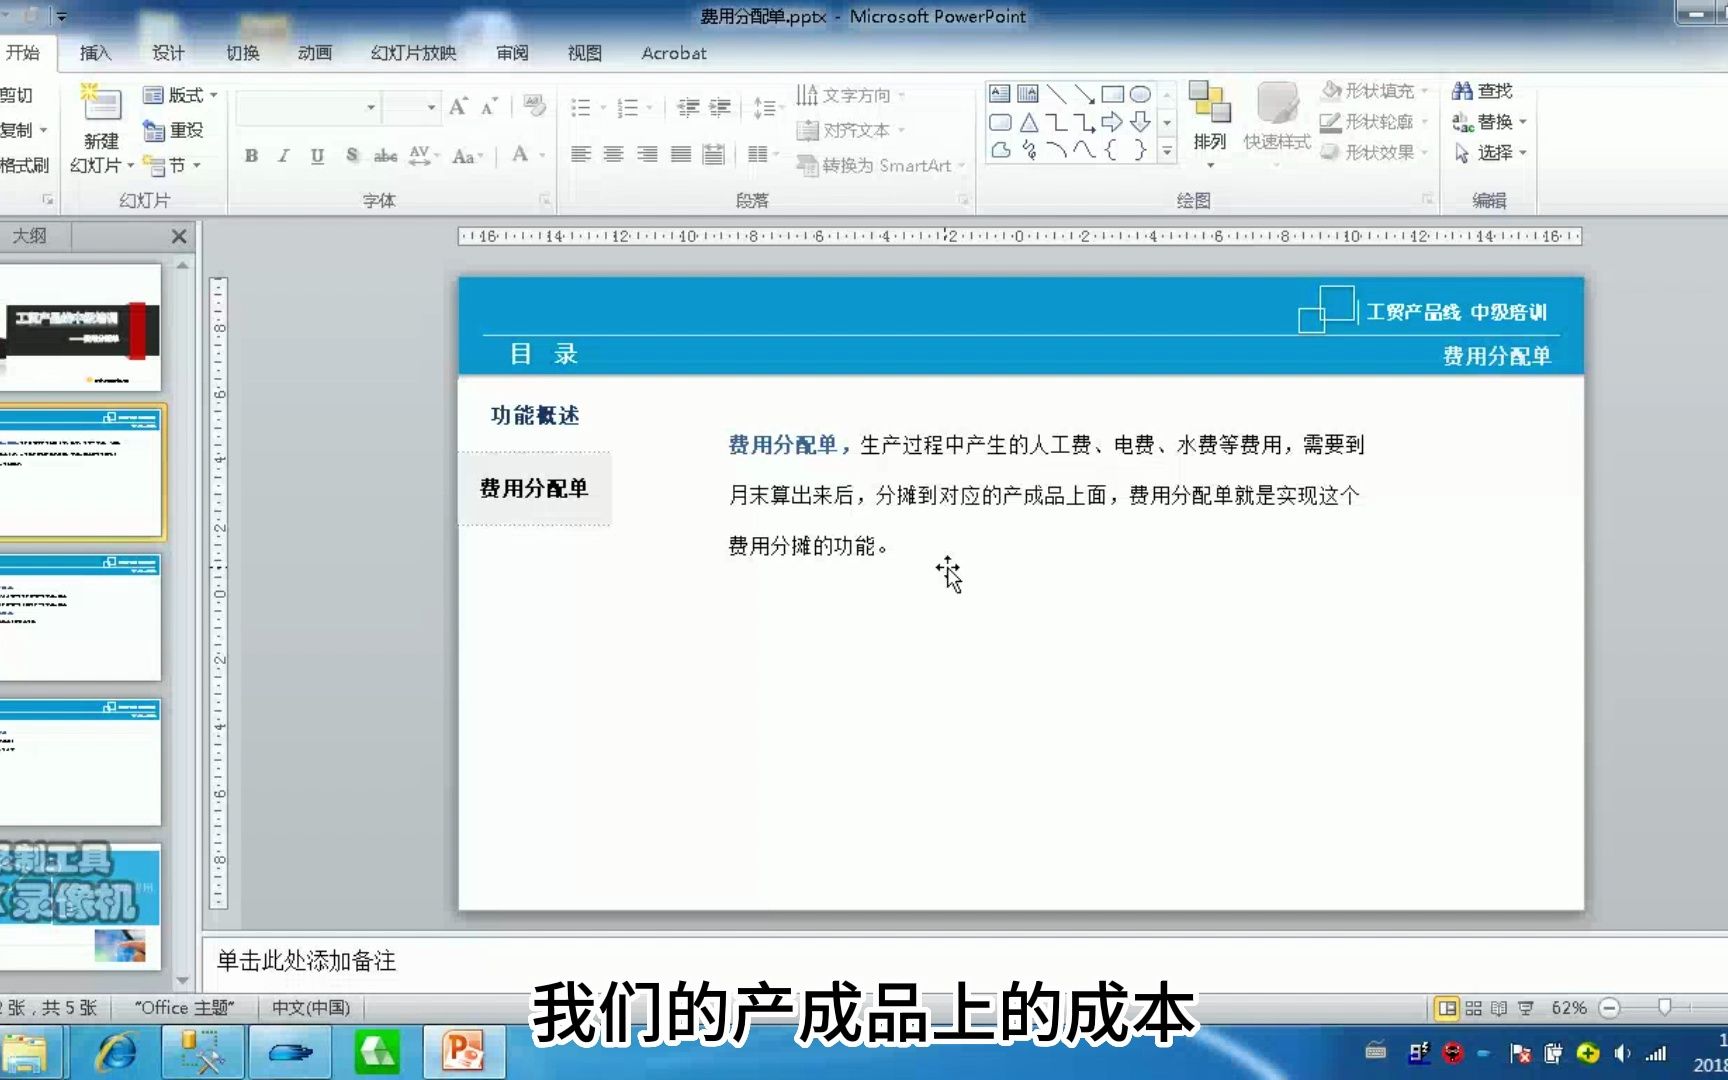Toggle underline formatting
This screenshot has height=1080, width=1728.
coord(316,156)
